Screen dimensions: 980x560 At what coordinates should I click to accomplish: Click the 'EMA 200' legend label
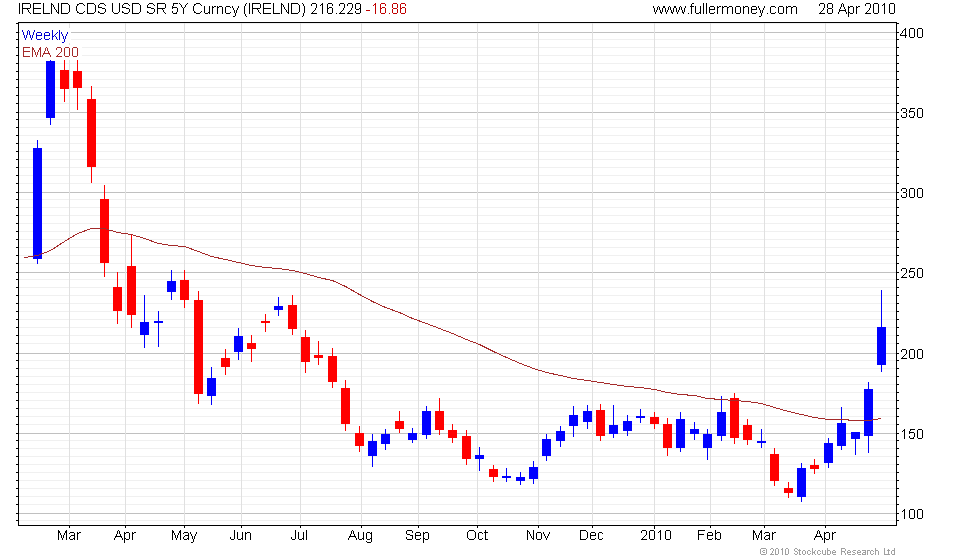pyautogui.click(x=51, y=52)
